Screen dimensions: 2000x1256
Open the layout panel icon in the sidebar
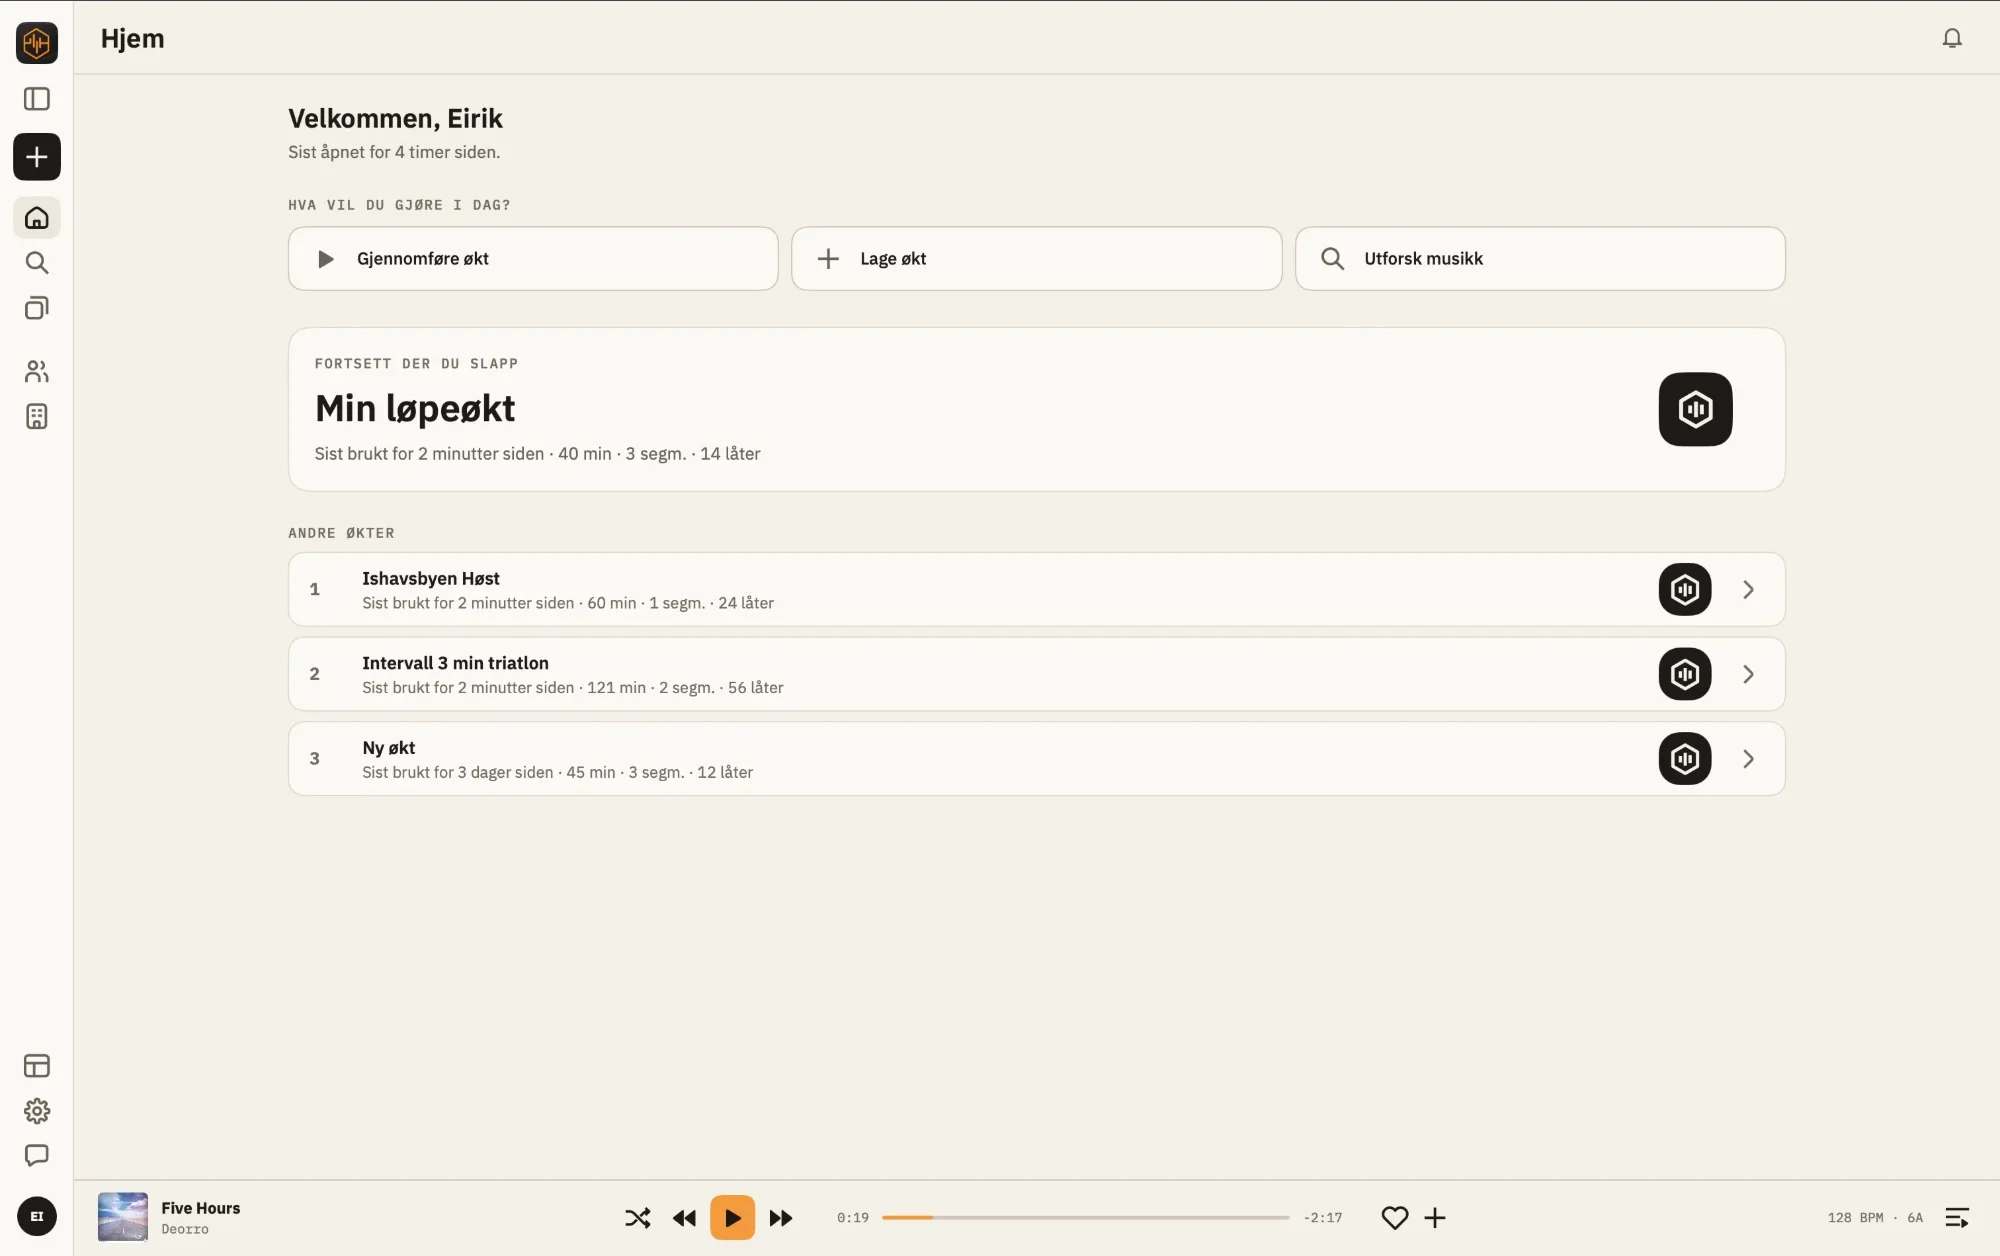click(37, 1066)
